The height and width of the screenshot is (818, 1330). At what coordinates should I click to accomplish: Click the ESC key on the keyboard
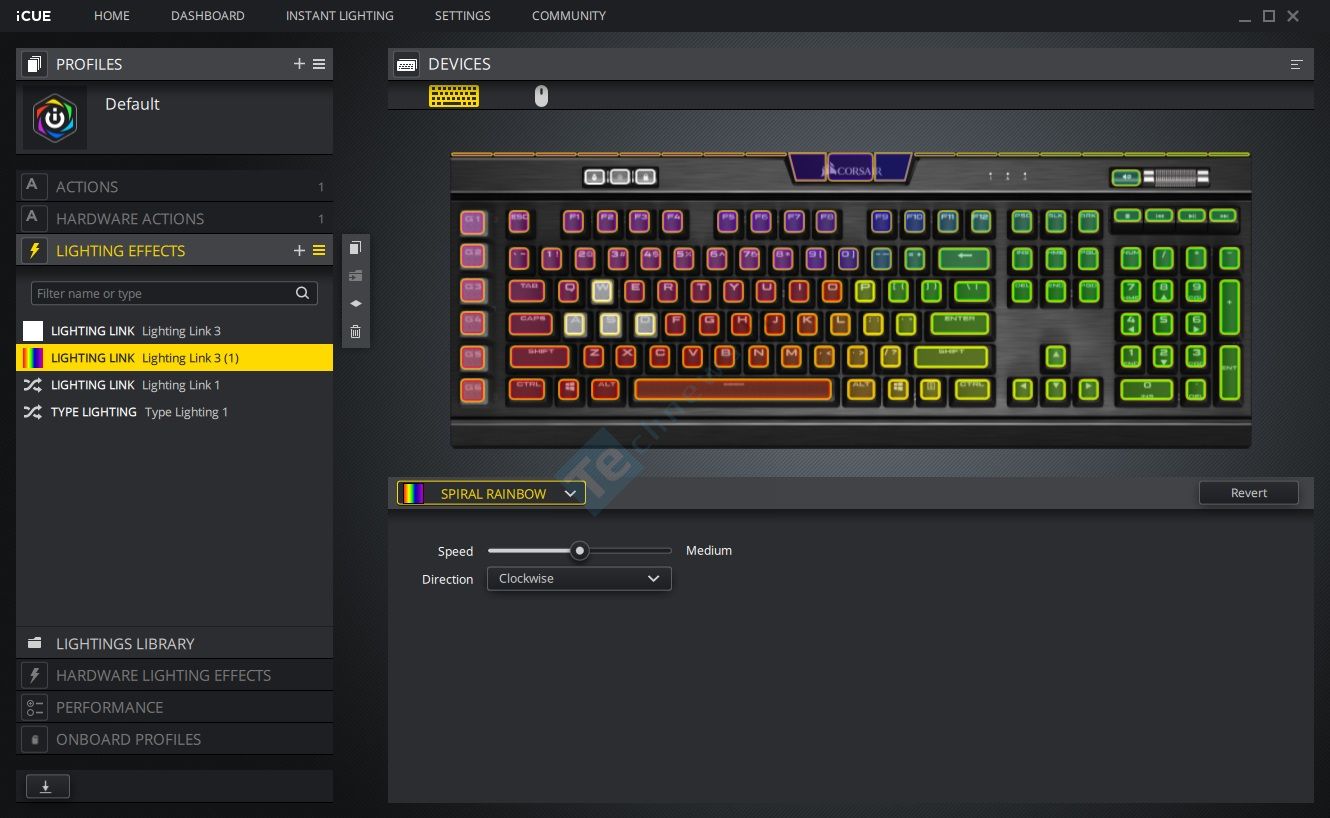(519, 221)
